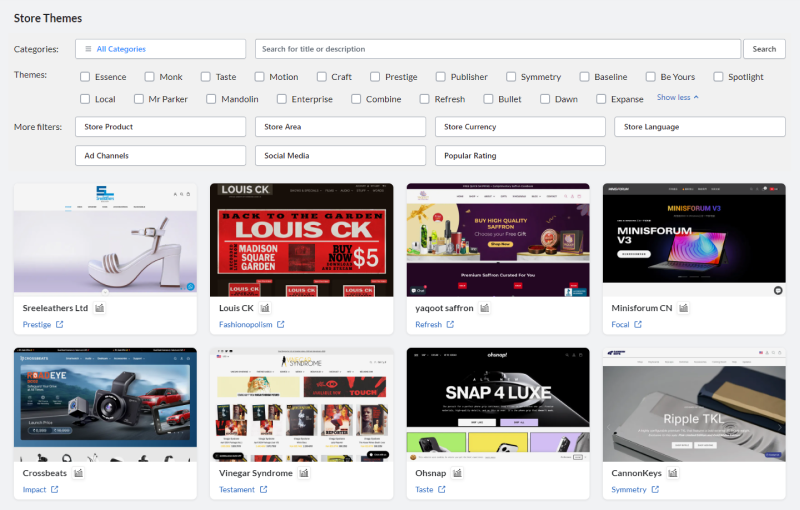Open analytics chart icon beside Sreeleathers Ltd
The image size is (800, 510).
tap(99, 308)
